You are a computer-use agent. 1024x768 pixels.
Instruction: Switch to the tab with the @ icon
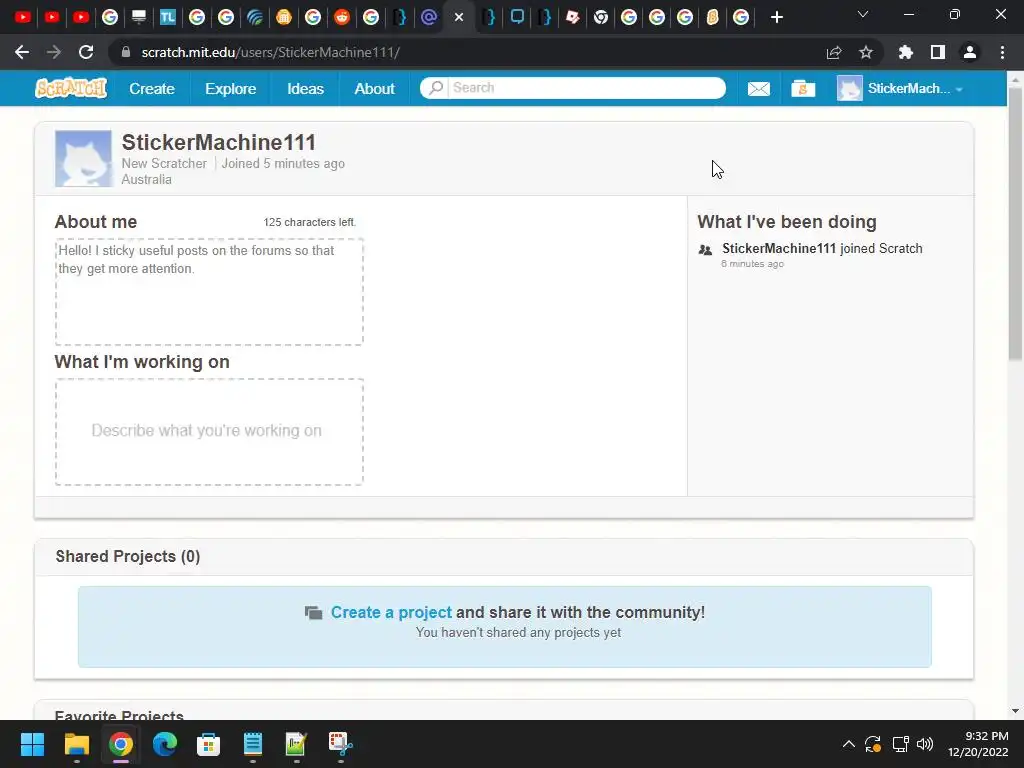tap(429, 17)
